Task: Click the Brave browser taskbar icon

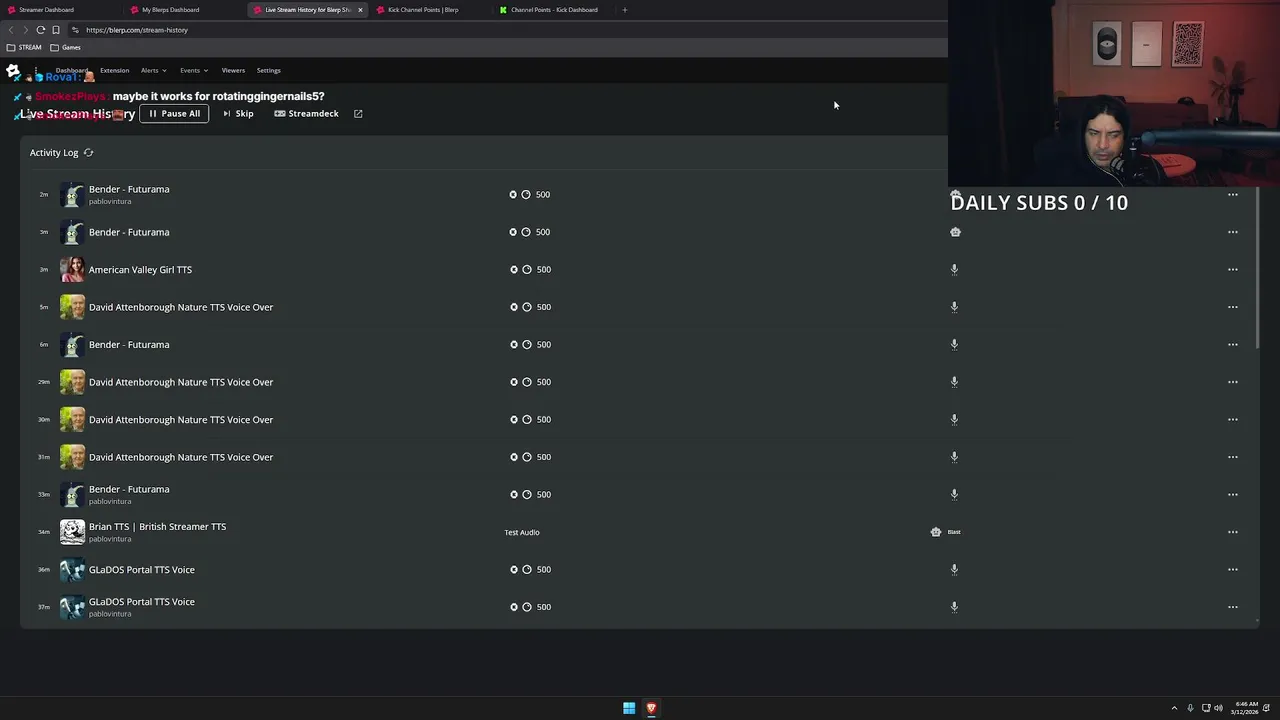Action: [x=651, y=708]
